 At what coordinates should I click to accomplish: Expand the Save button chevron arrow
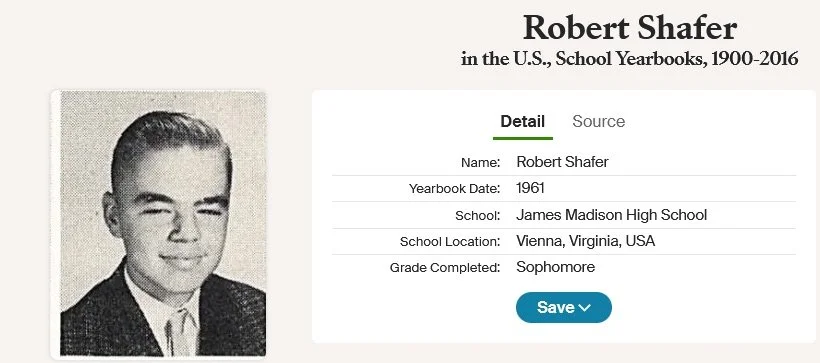coord(585,308)
